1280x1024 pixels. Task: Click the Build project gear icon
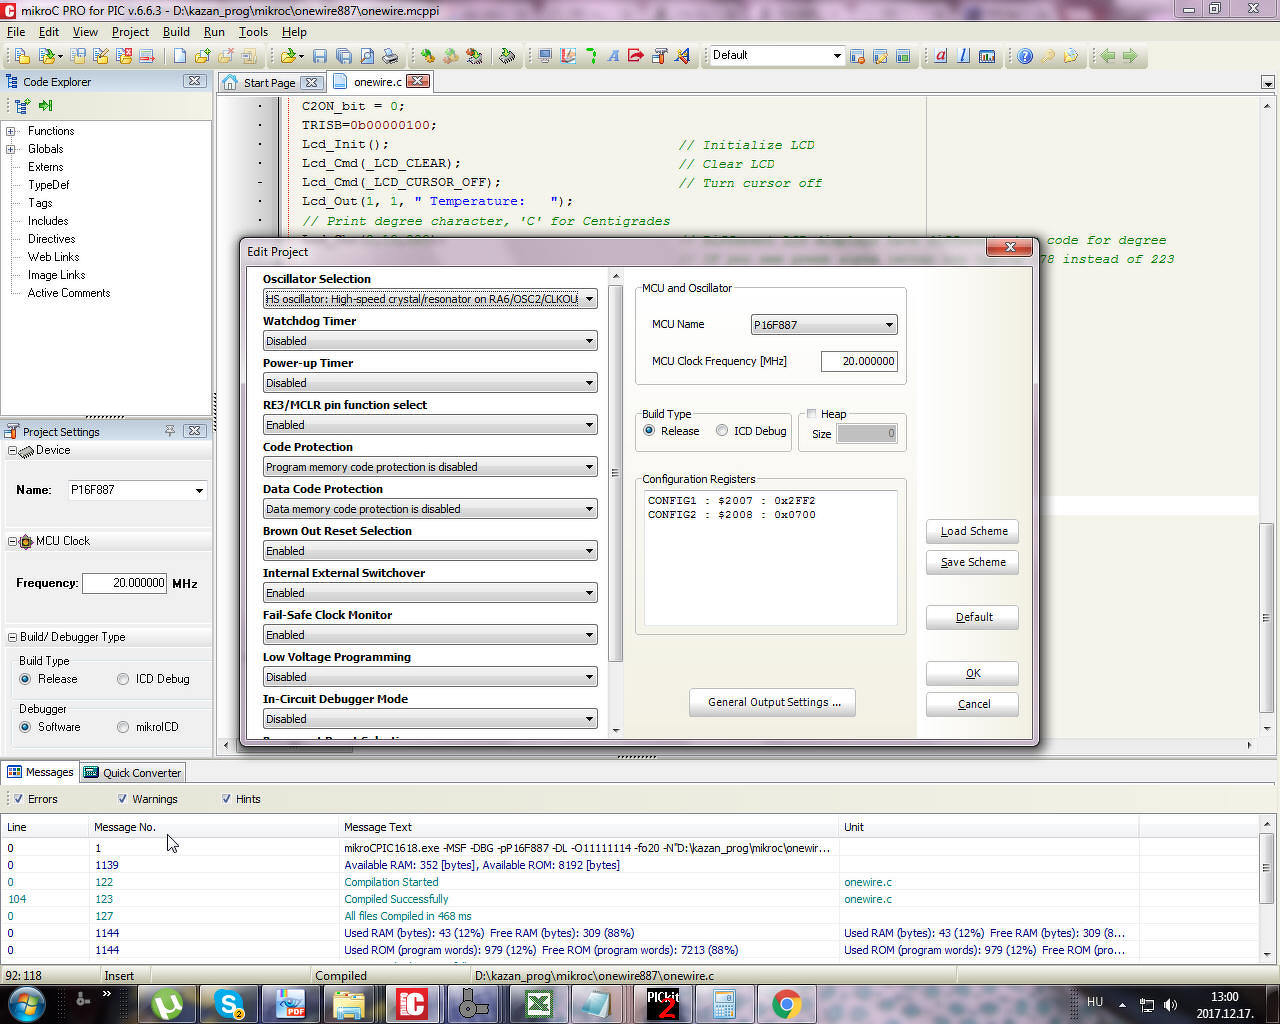(x=427, y=56)
